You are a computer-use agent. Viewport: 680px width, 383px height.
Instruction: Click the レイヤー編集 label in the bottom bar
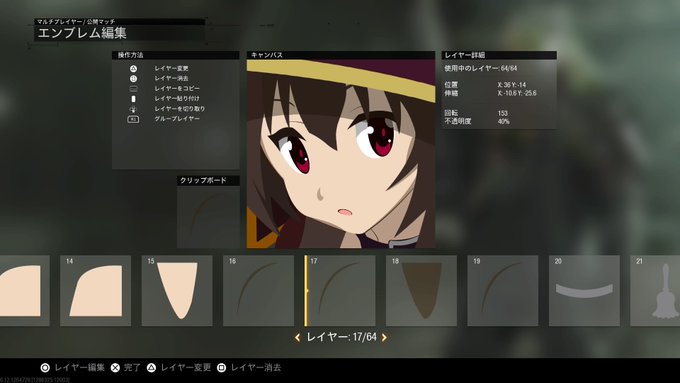79,368
